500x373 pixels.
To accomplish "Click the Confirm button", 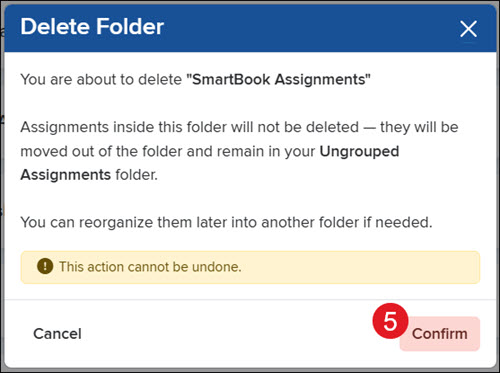I will 440,334.
